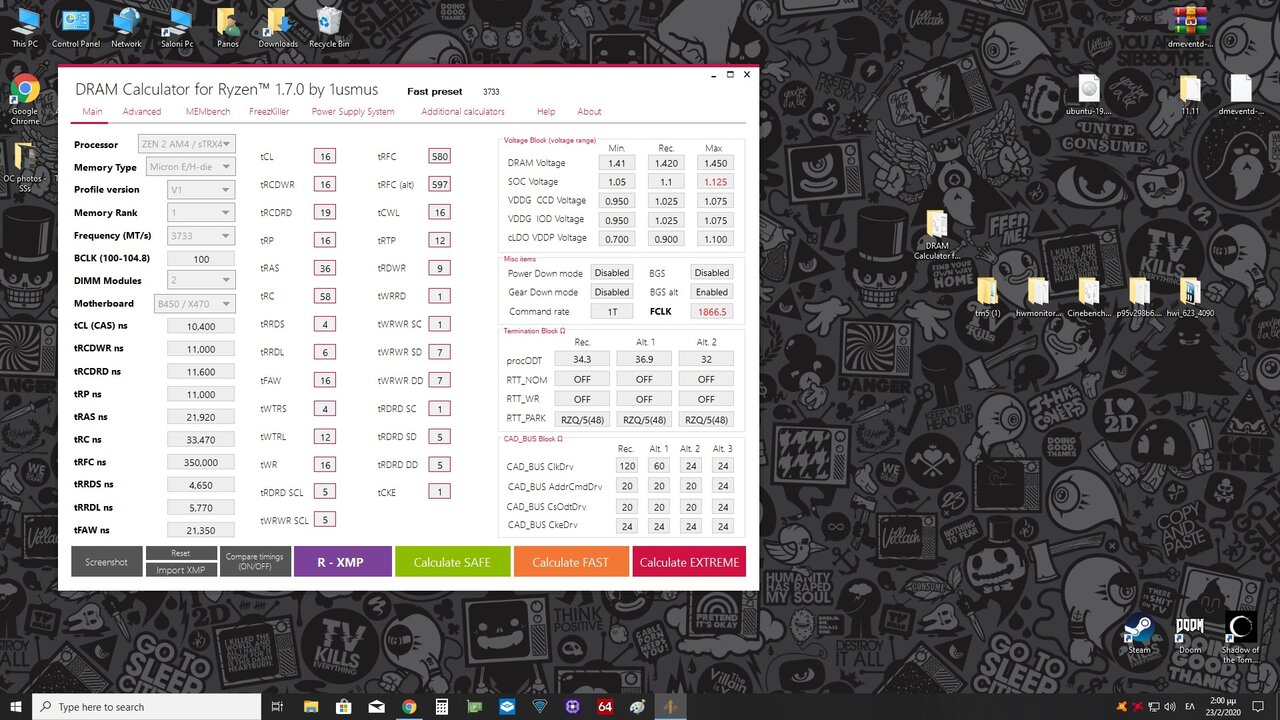
Task: Toggle the BGS alt Enabled field
Action: coord(711,292)
